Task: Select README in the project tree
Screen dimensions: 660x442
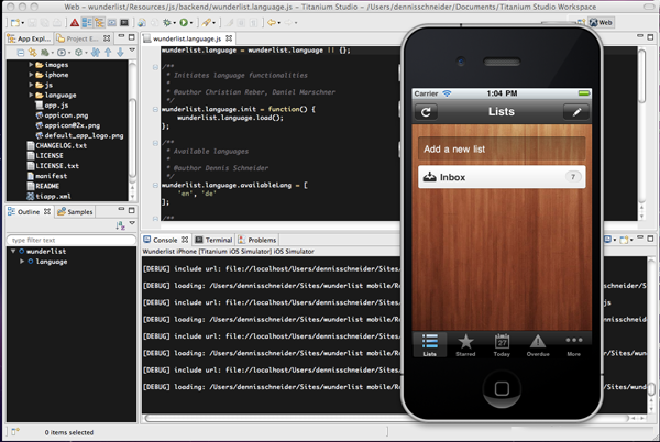Action: (43, 186)
